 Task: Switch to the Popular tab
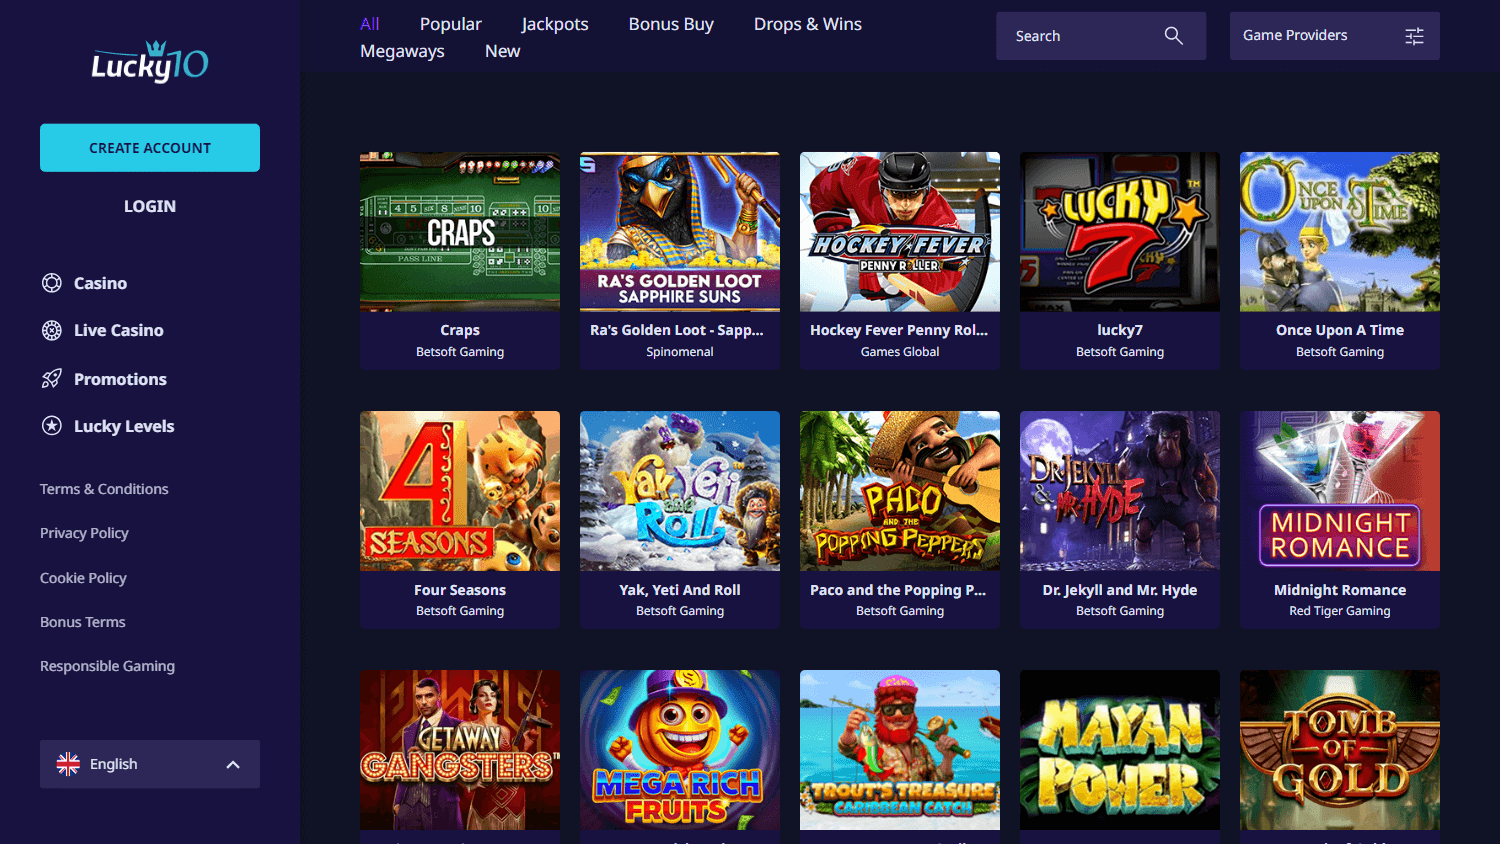(x=451, y=24)
